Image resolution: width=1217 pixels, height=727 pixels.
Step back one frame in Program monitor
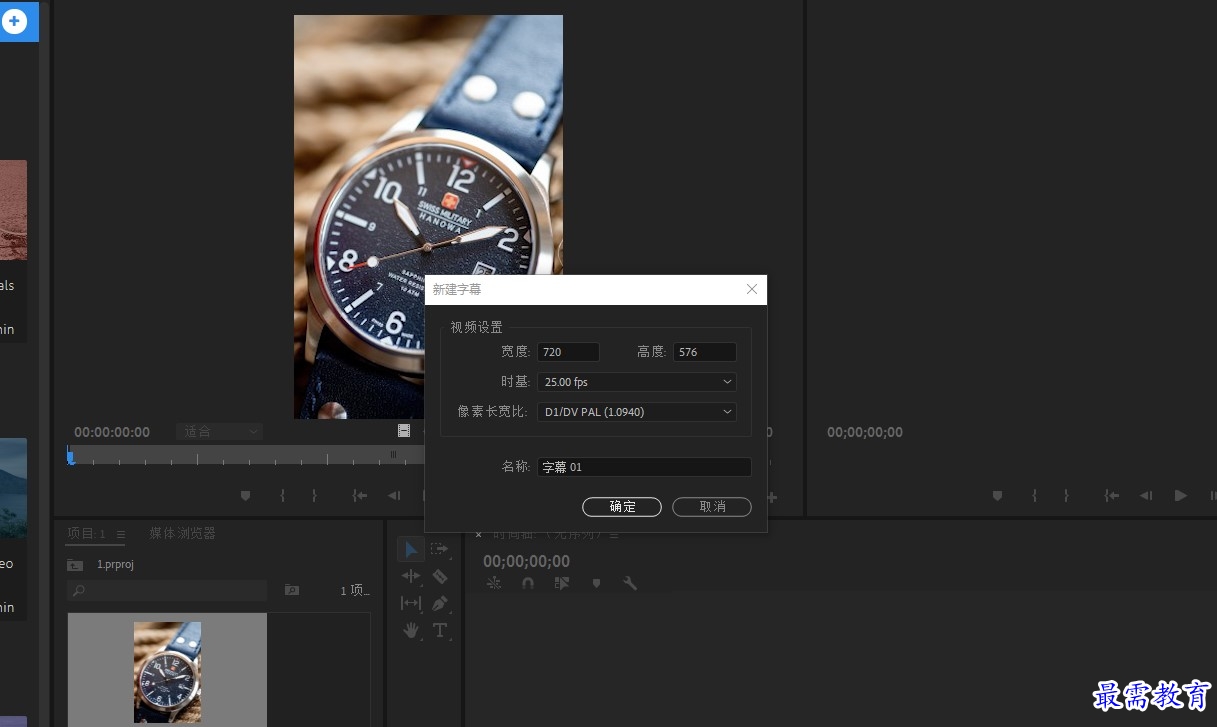click(x=1146, y=496)
